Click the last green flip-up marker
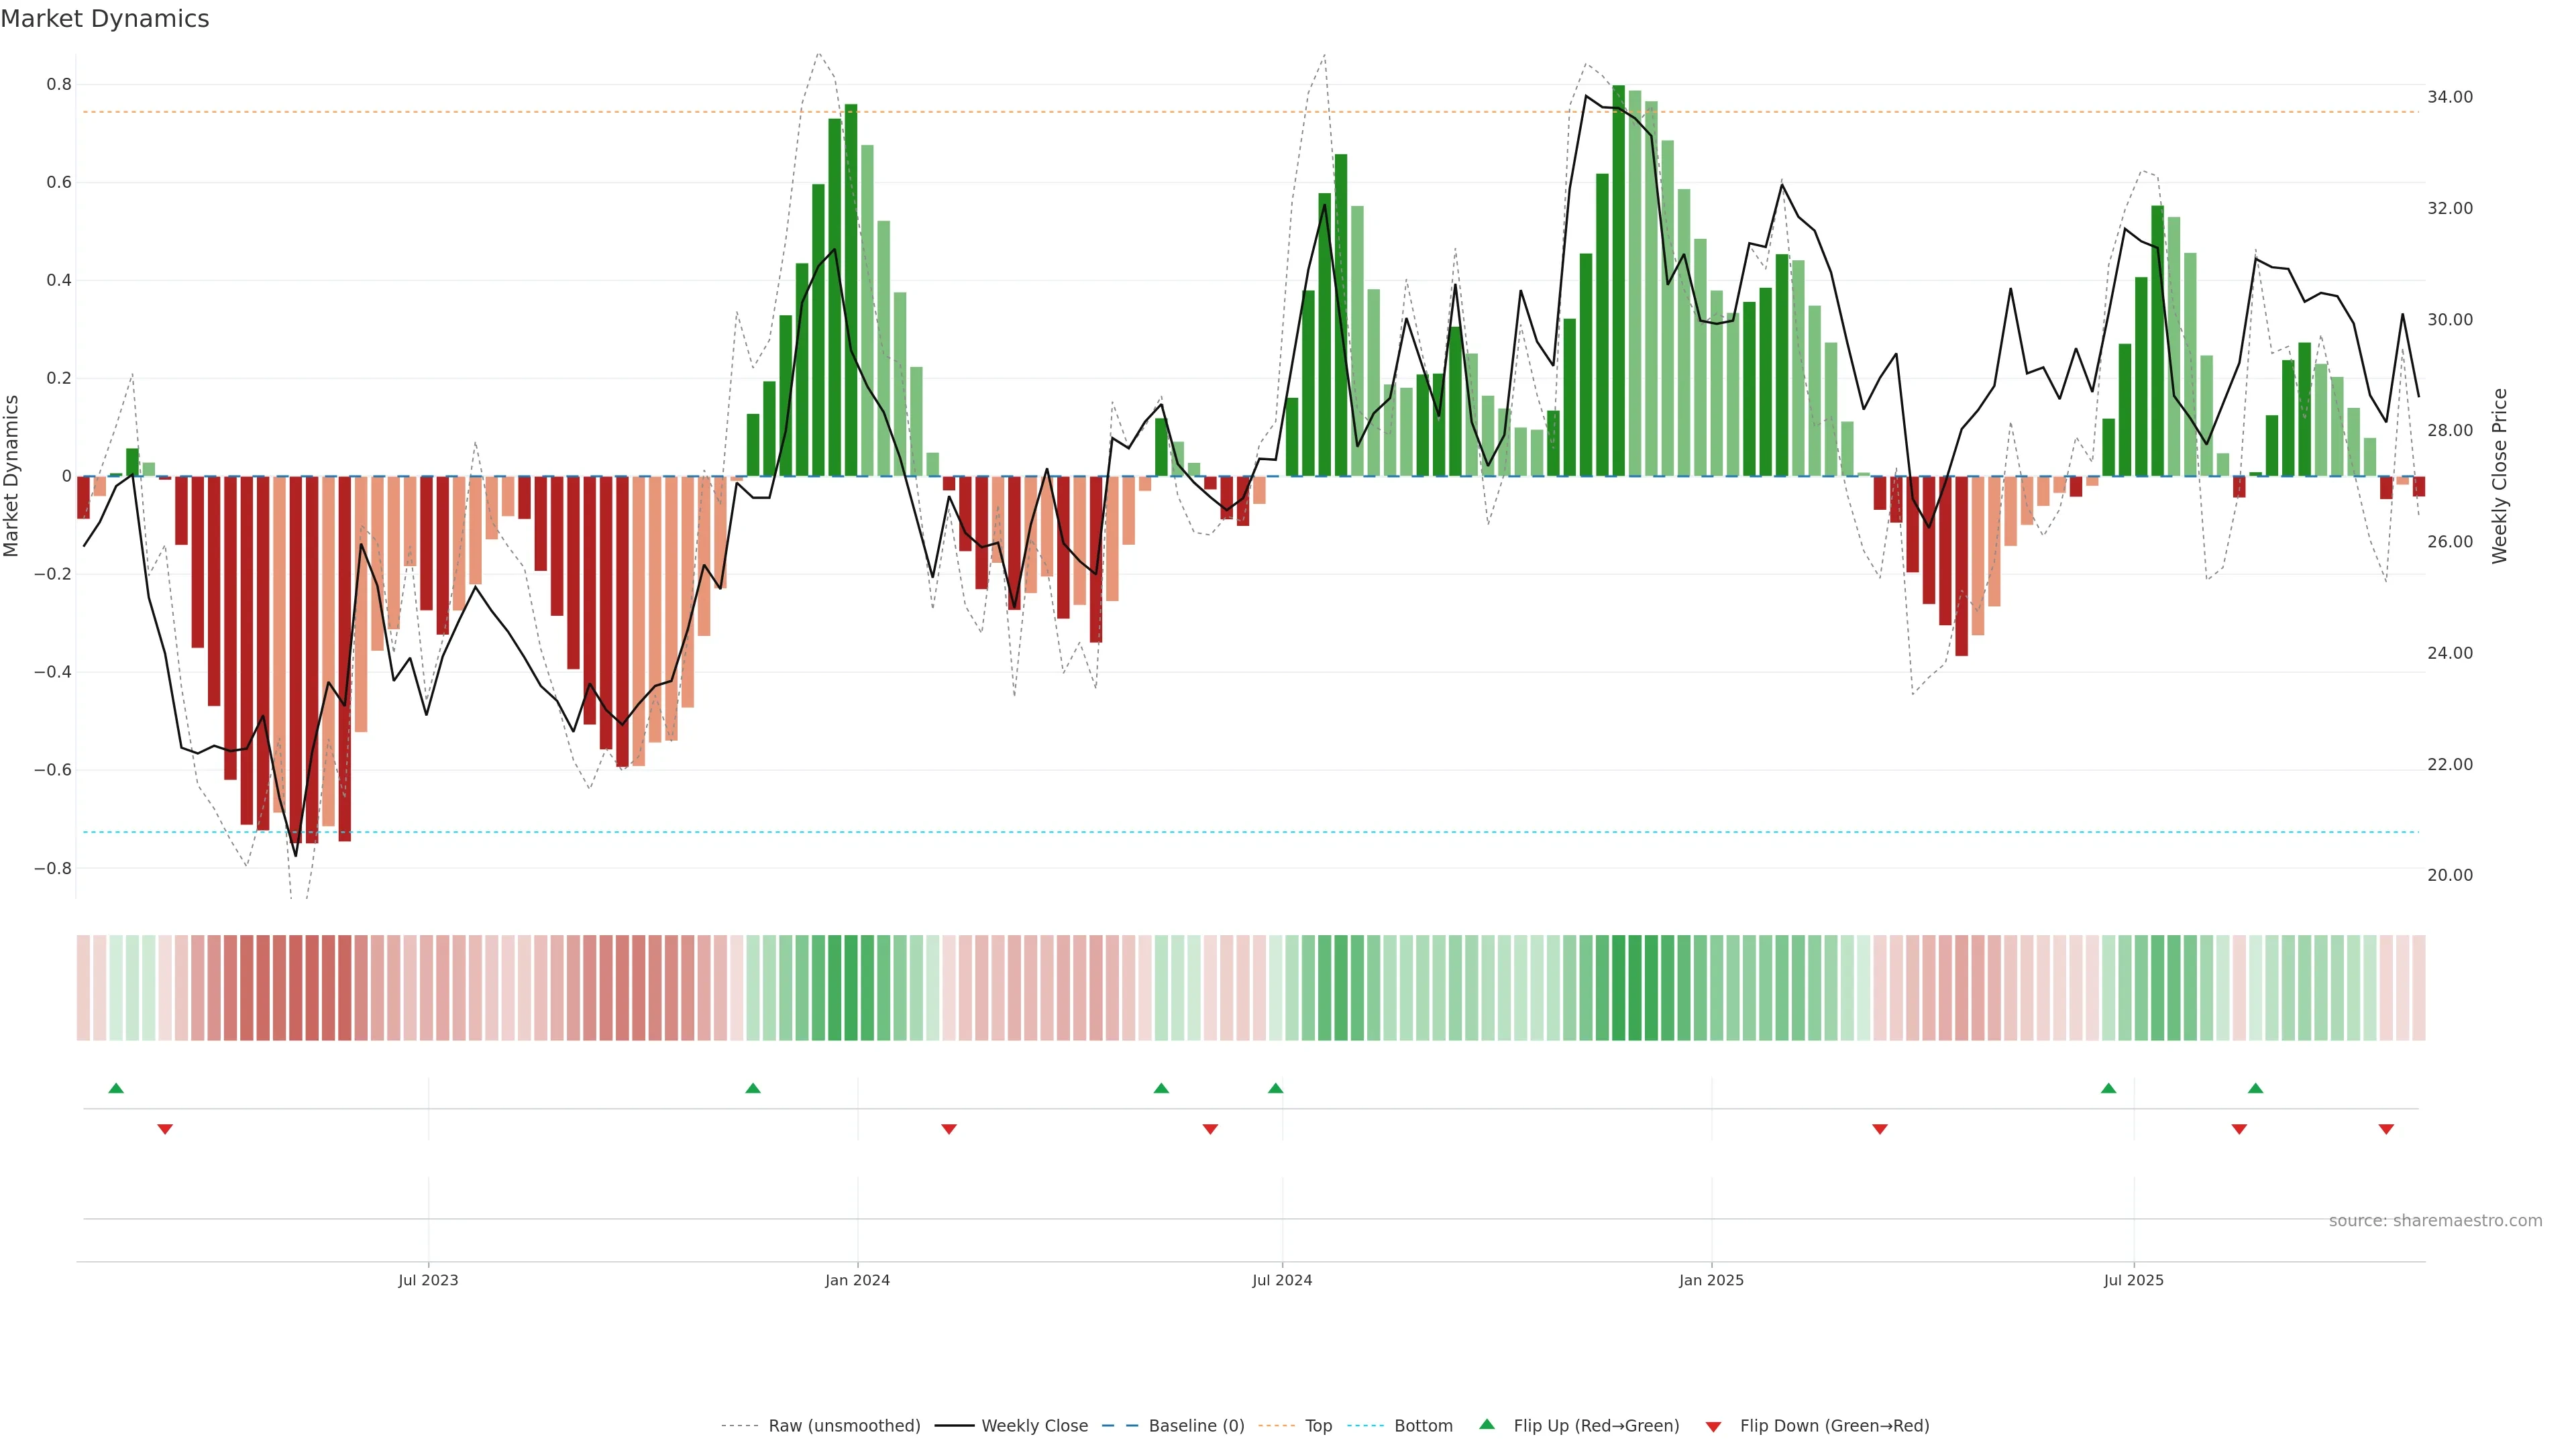Screen dimensions: 2576x1449 tap(2255, 1088)
